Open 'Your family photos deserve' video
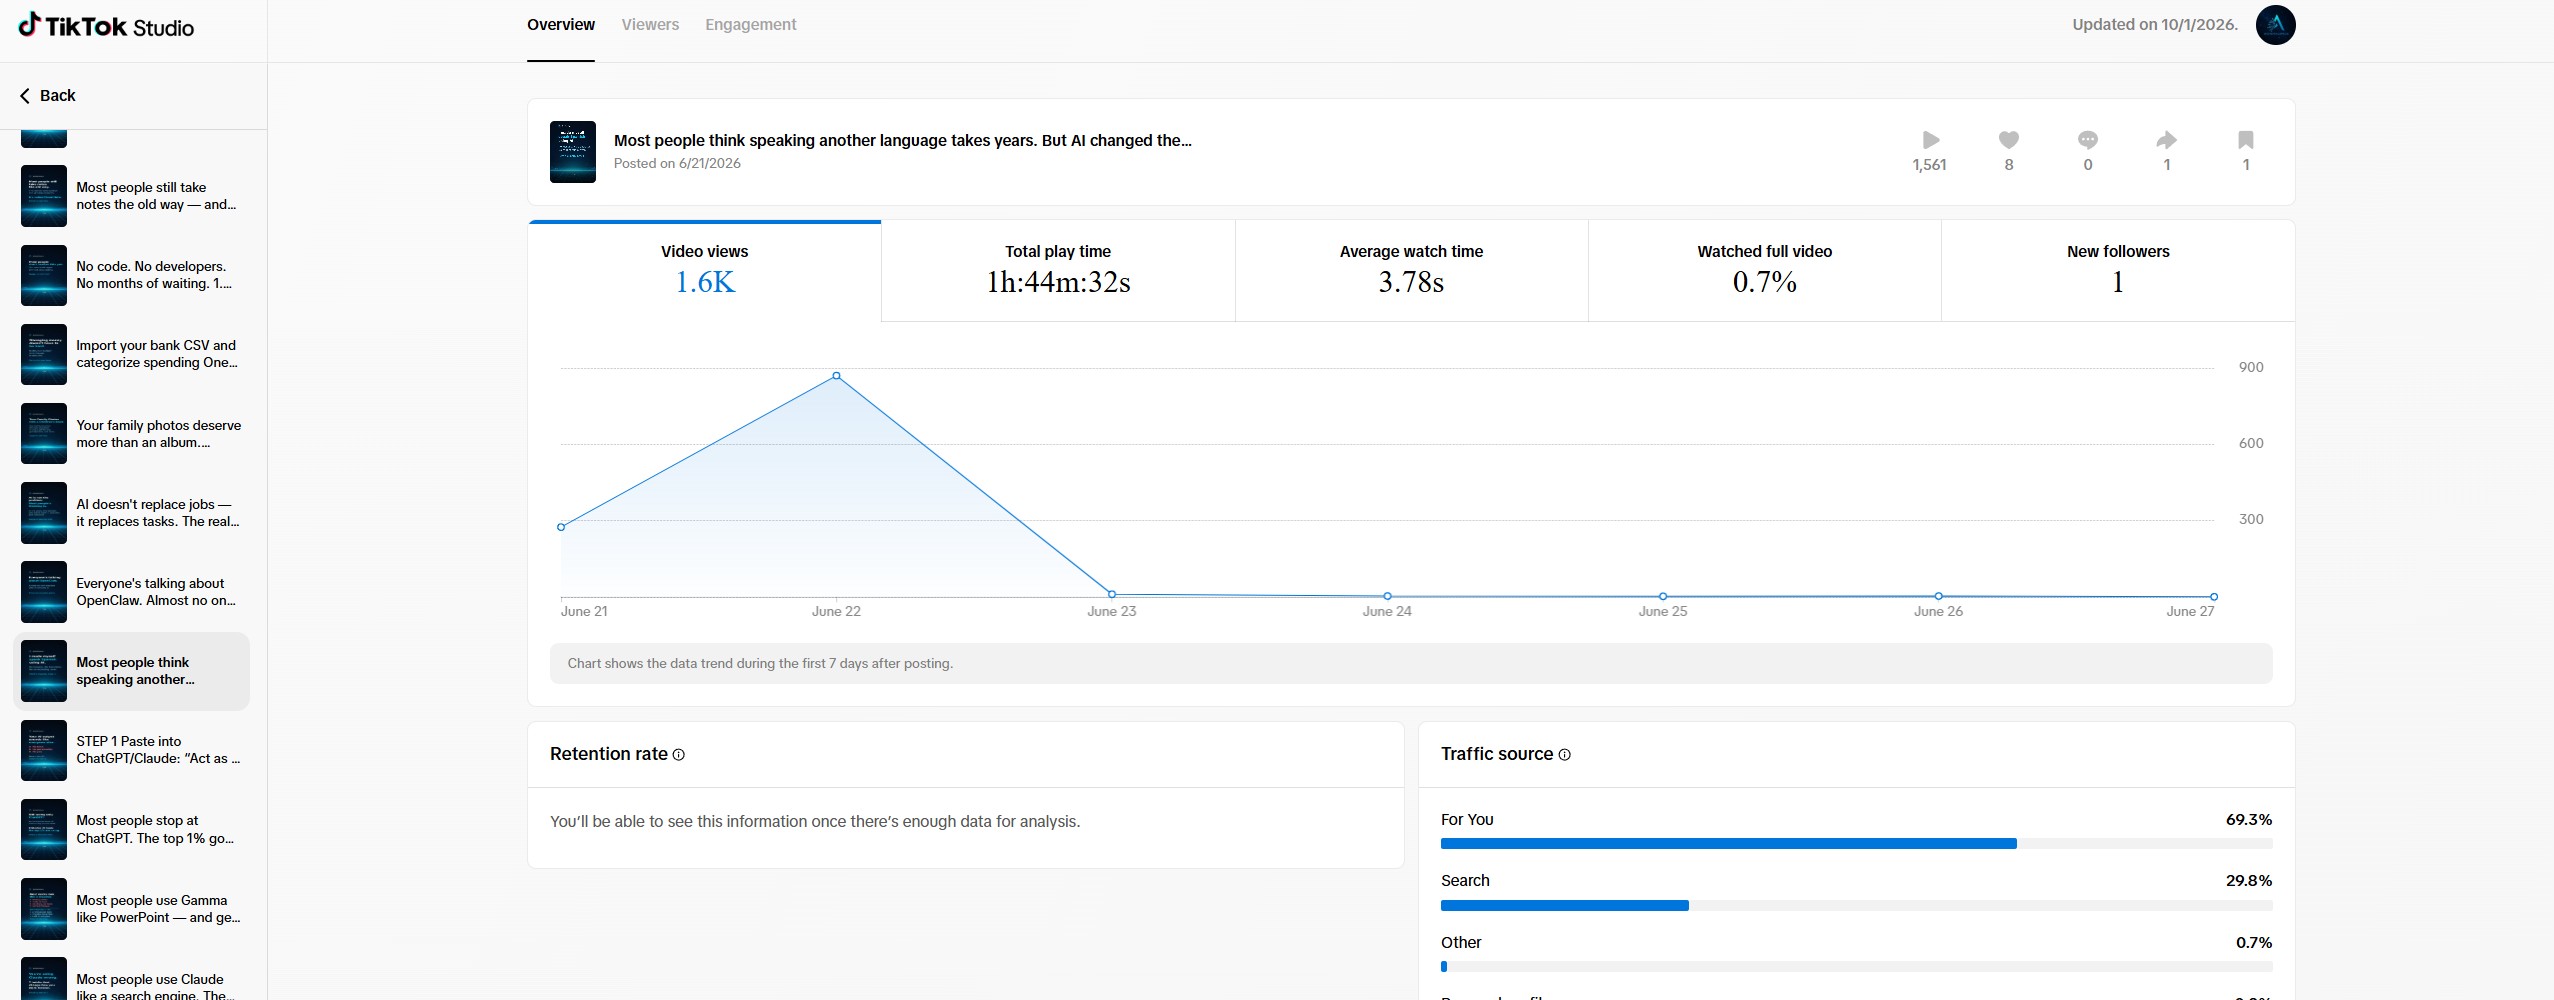This screenshot has height=1000, width=2554. coord(132,434)
